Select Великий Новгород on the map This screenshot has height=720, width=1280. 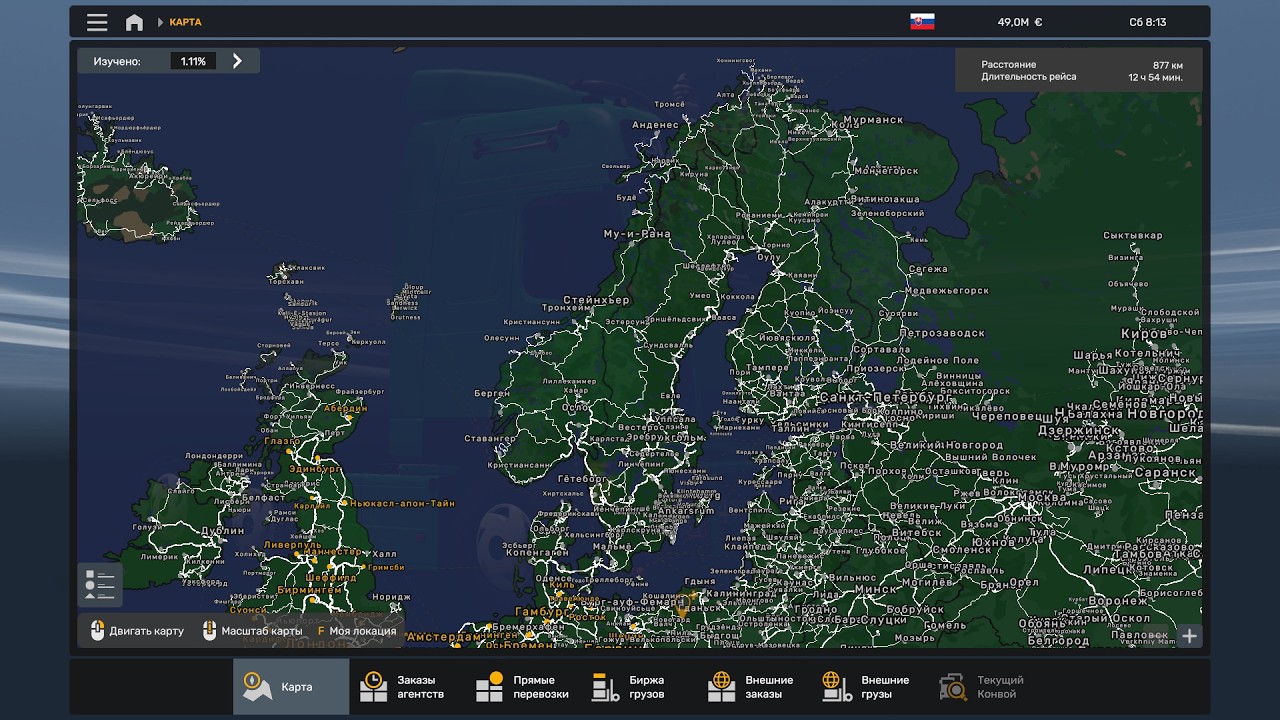pos(945,445)
